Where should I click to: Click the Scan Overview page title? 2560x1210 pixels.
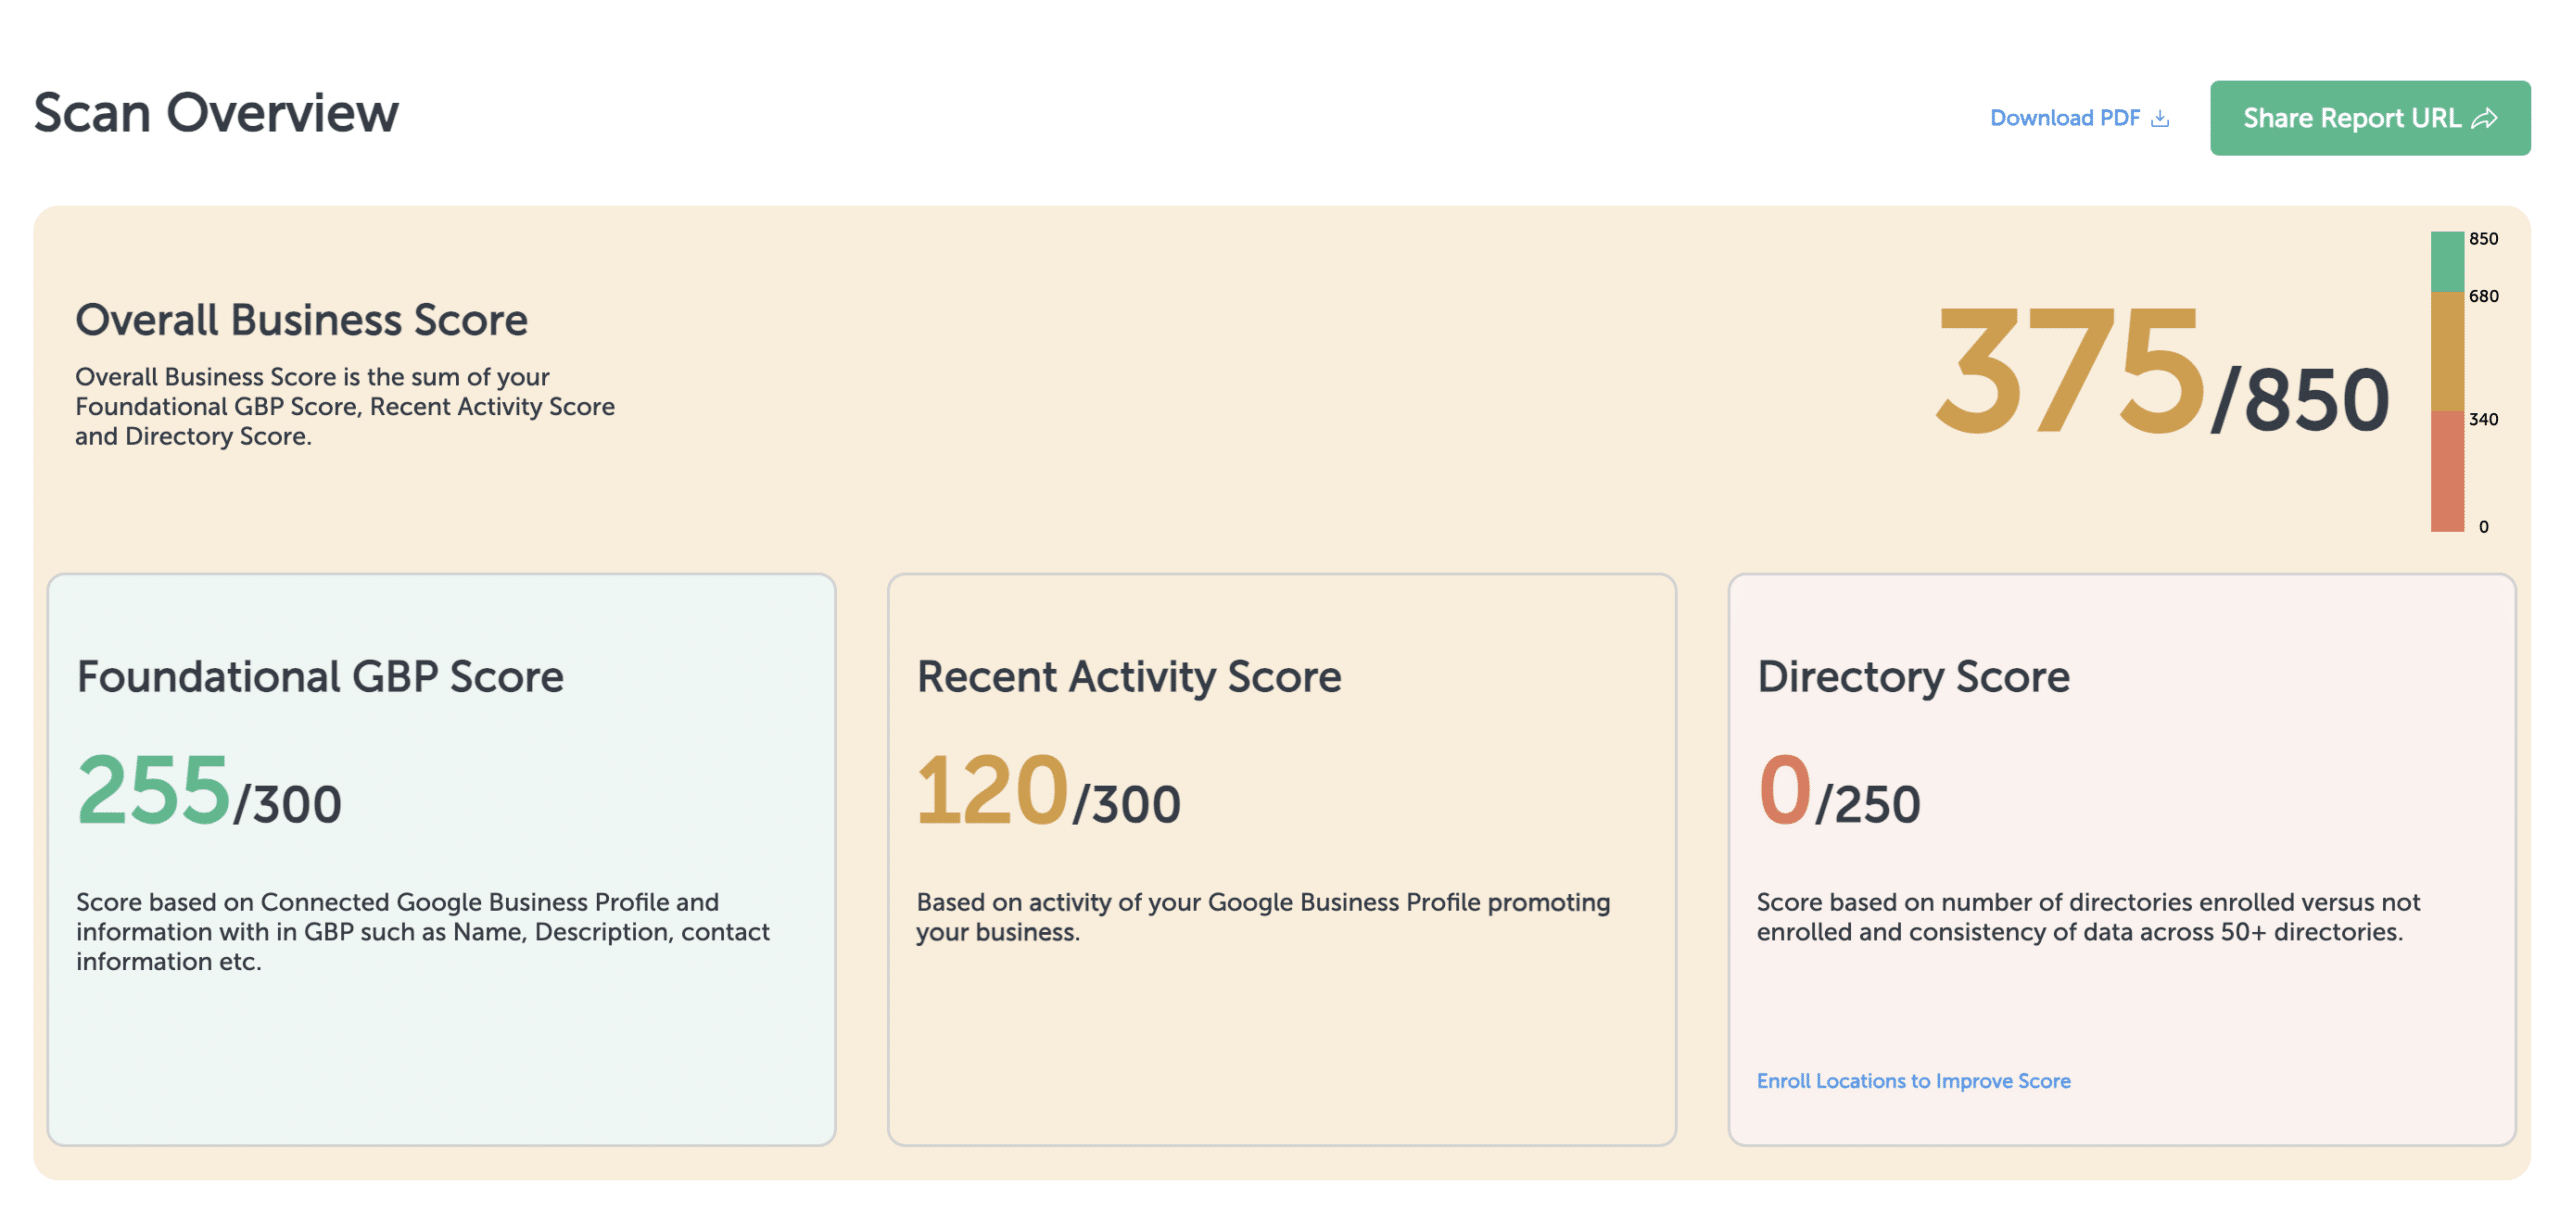pos(216,112)
